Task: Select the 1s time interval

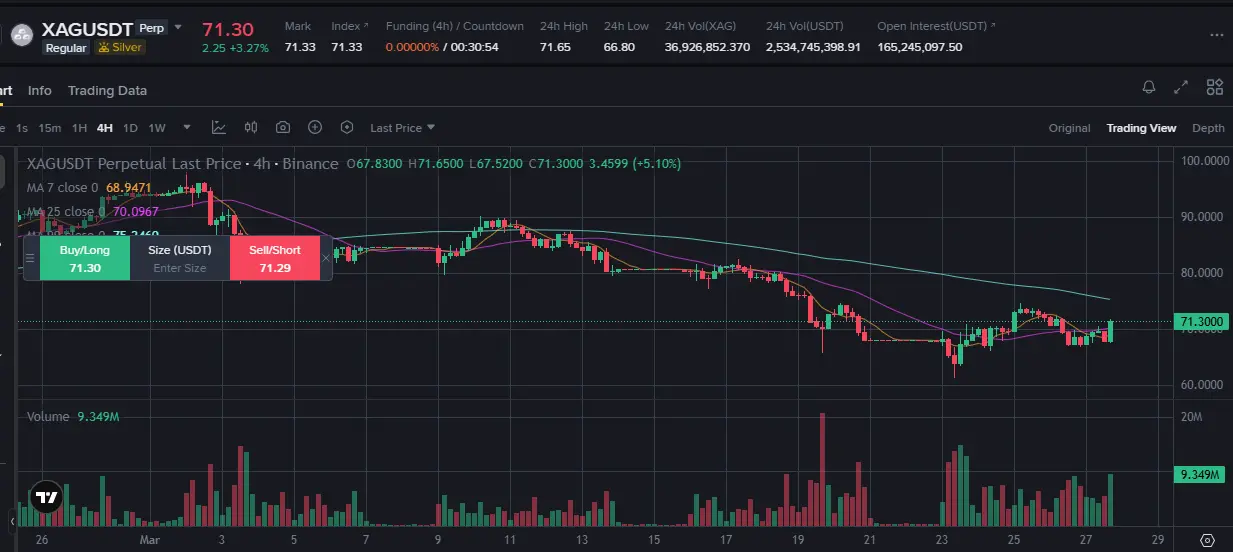Action: click(x=22, y=128)
